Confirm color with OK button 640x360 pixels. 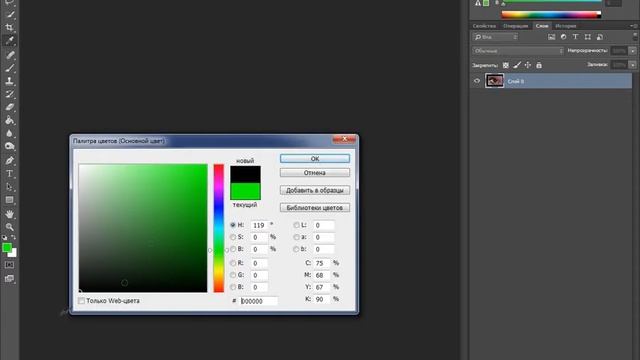point(315,158)
